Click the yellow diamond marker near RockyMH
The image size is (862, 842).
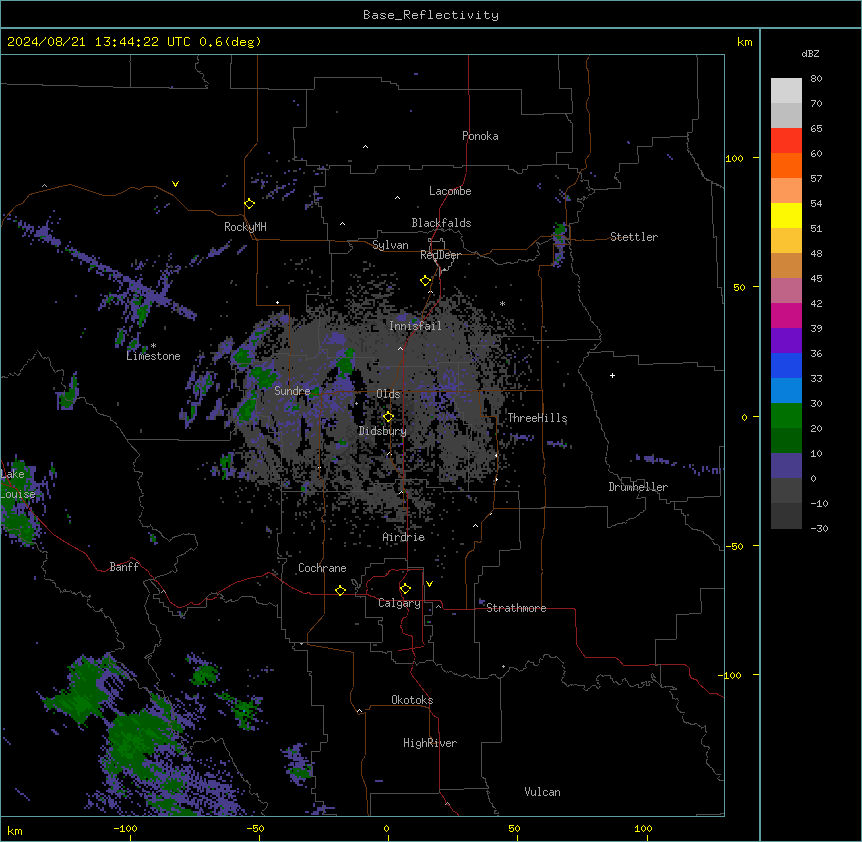pos(250,204)
